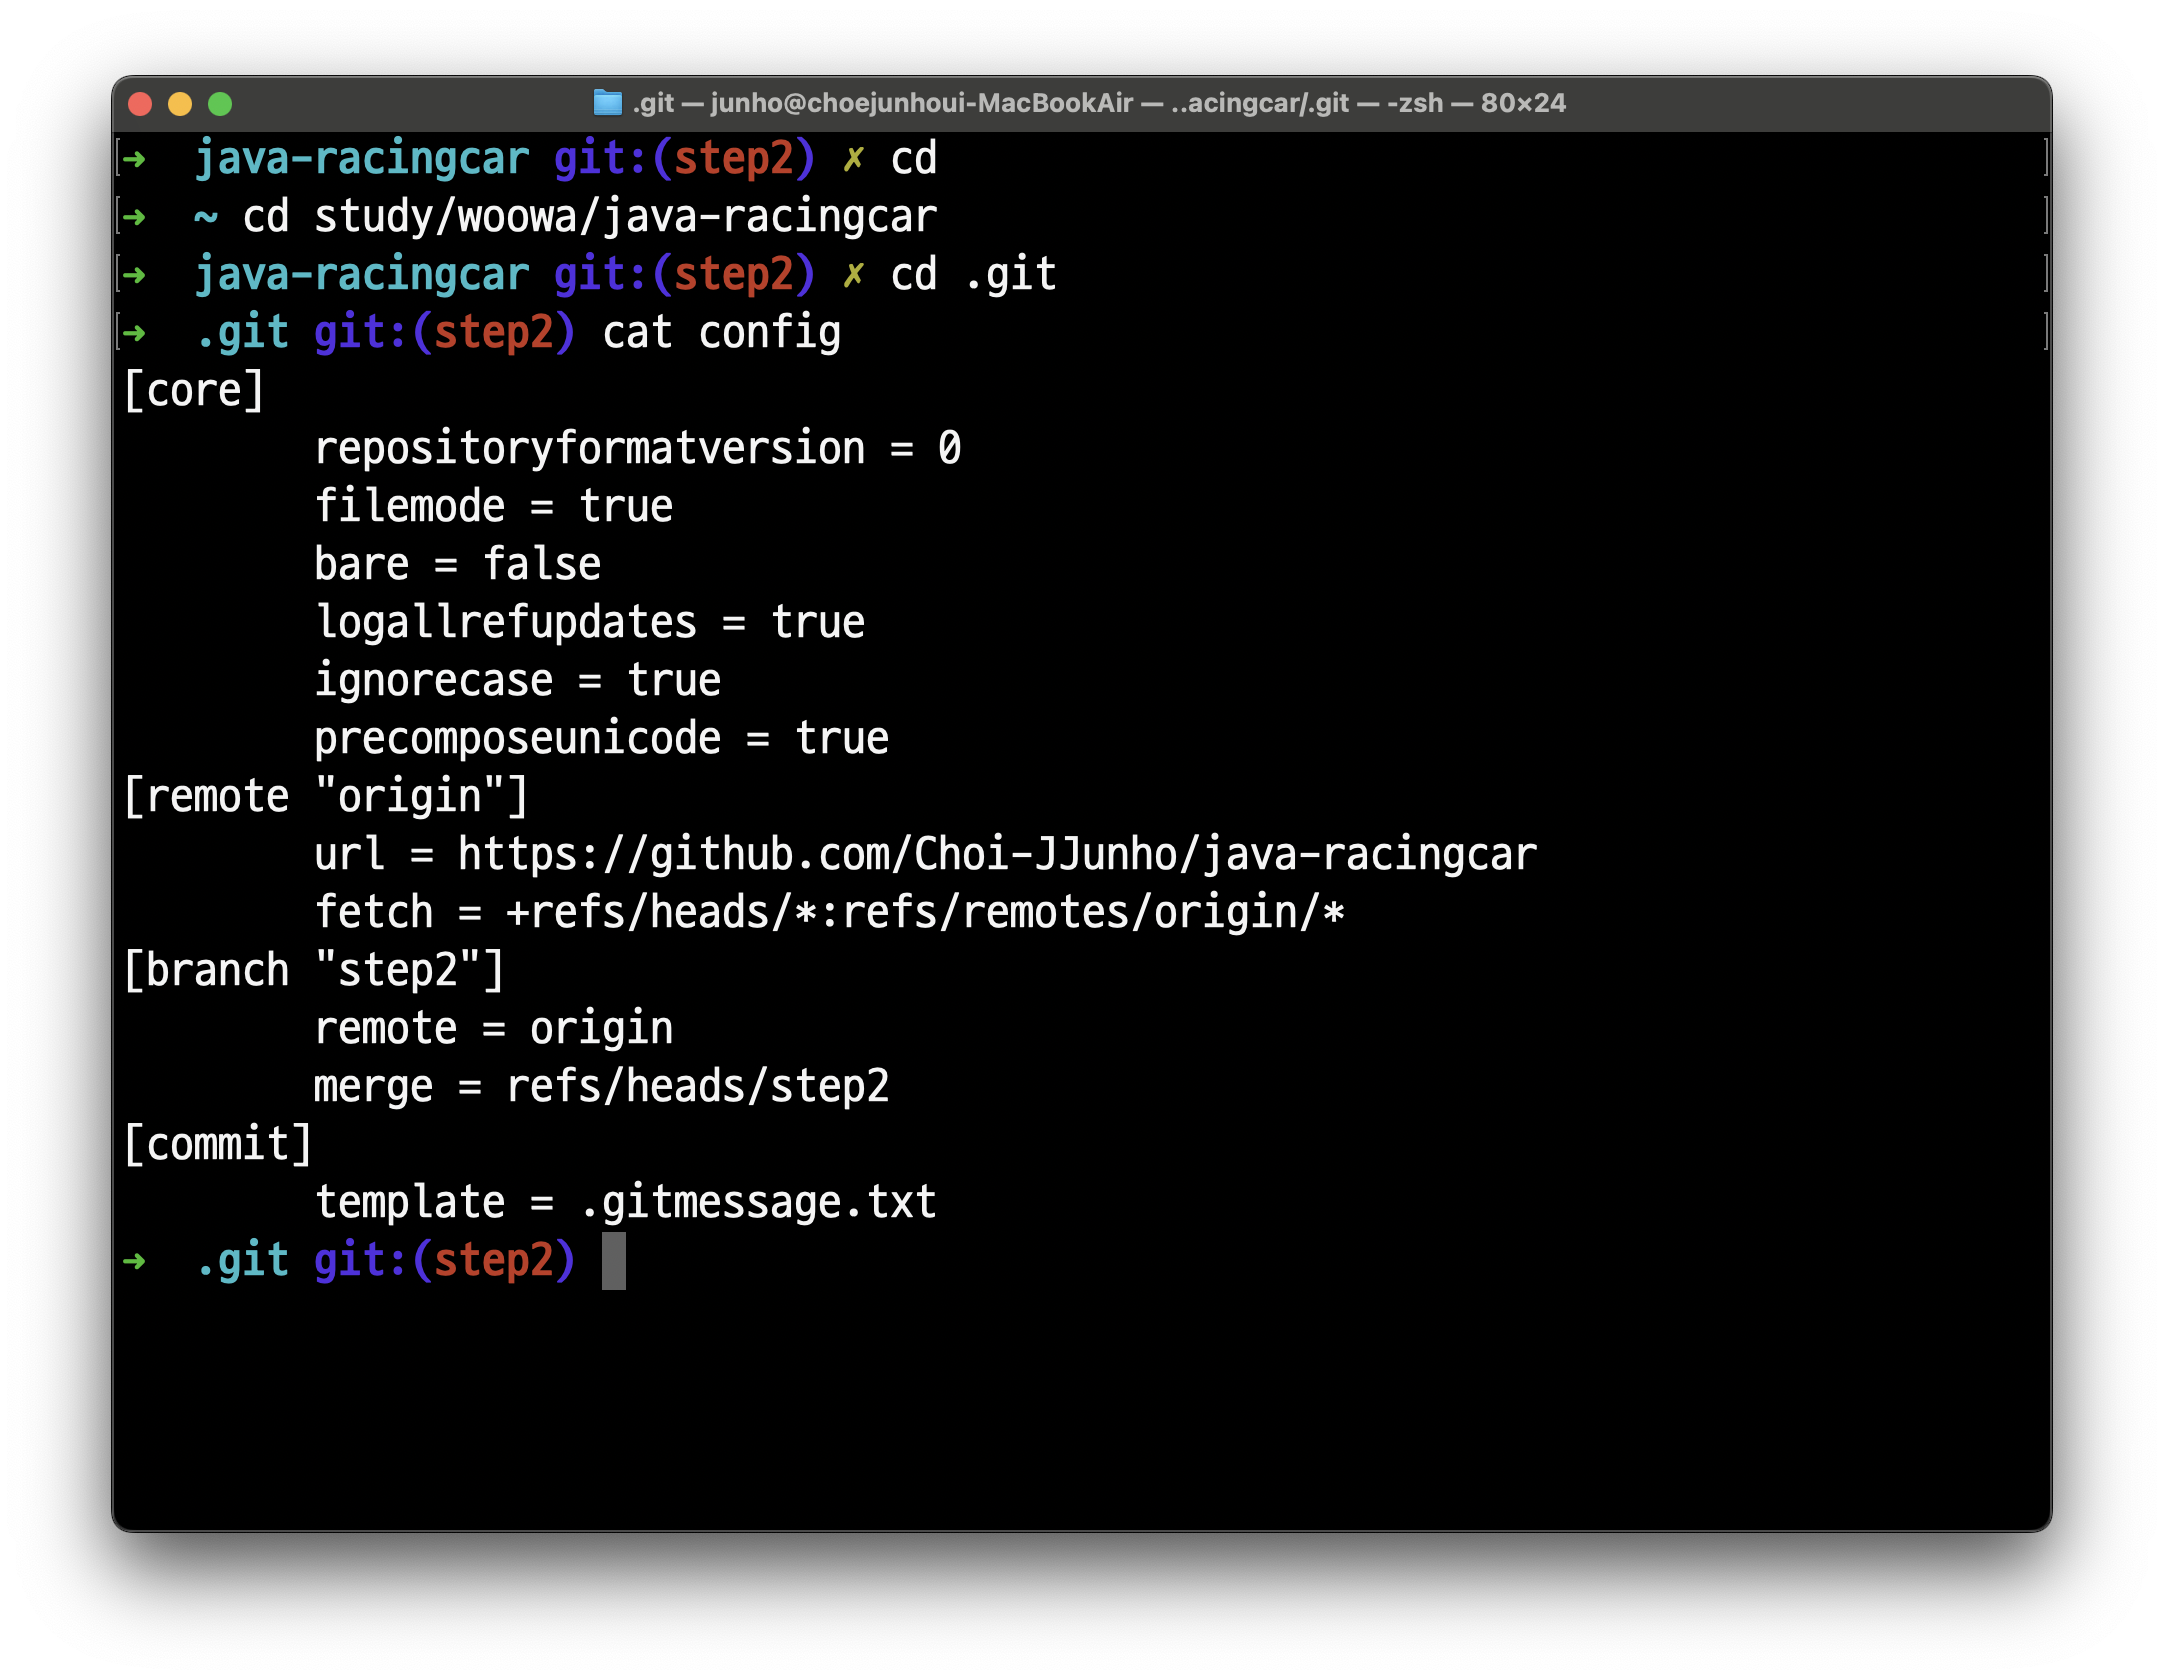Click the red close window button
2164x1680 pixels.
click(x=140, y=104)
